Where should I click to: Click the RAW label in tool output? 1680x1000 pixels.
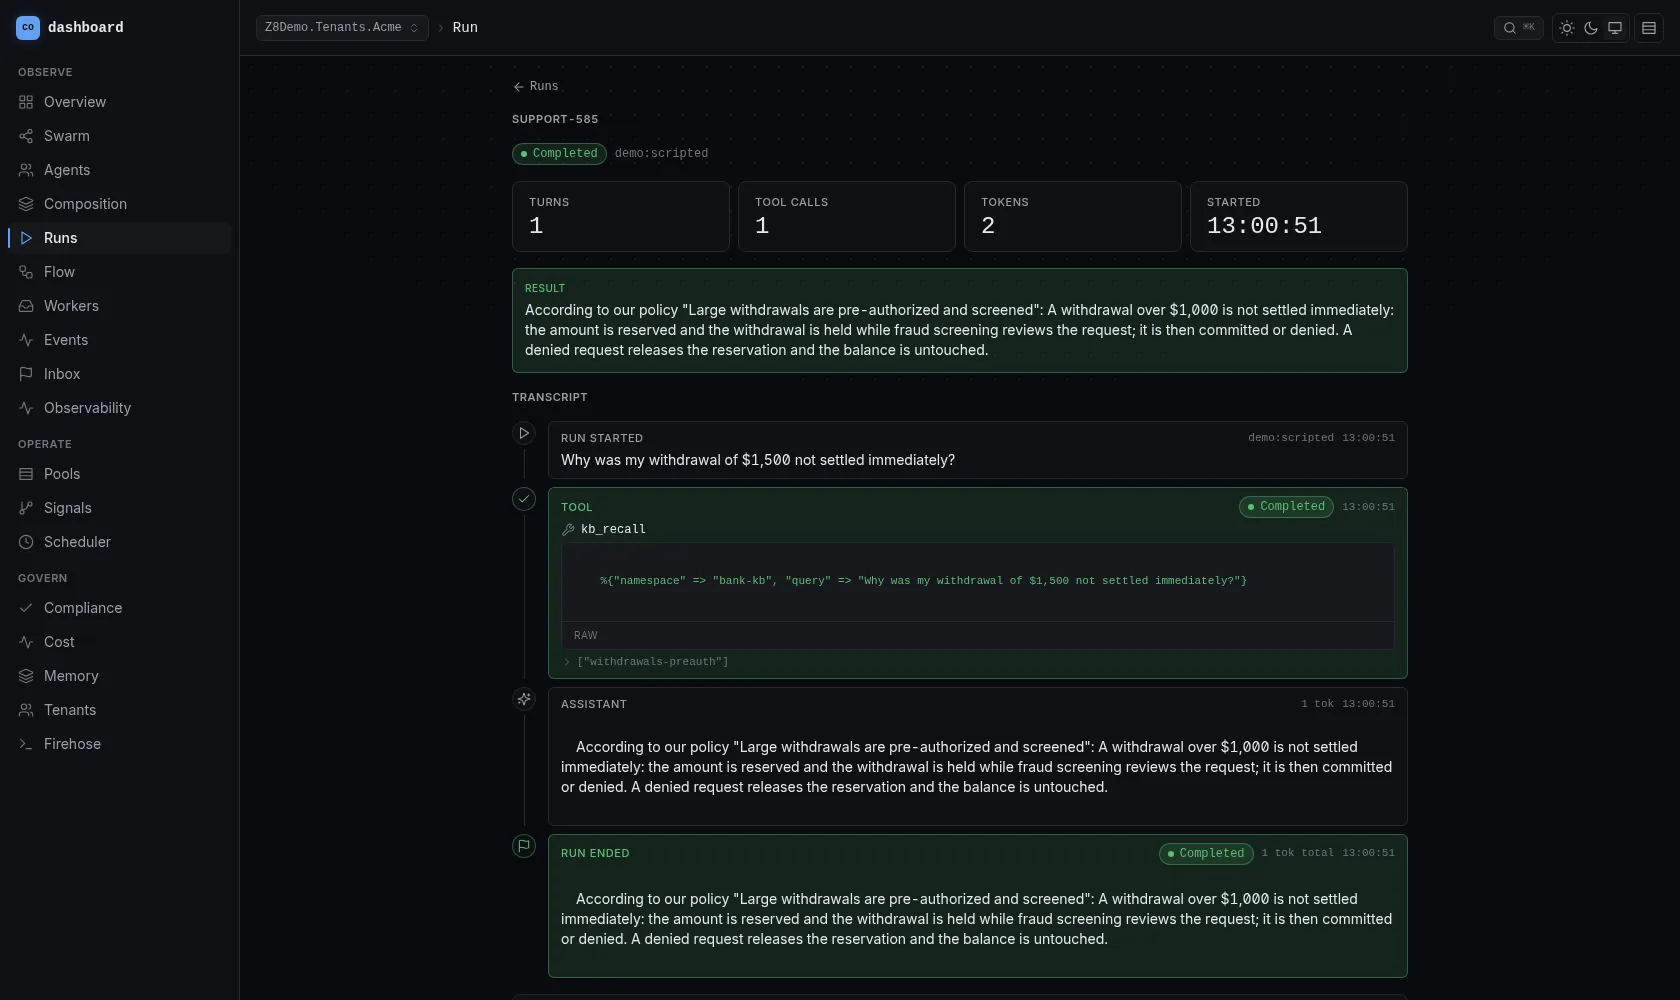point(586,636)
